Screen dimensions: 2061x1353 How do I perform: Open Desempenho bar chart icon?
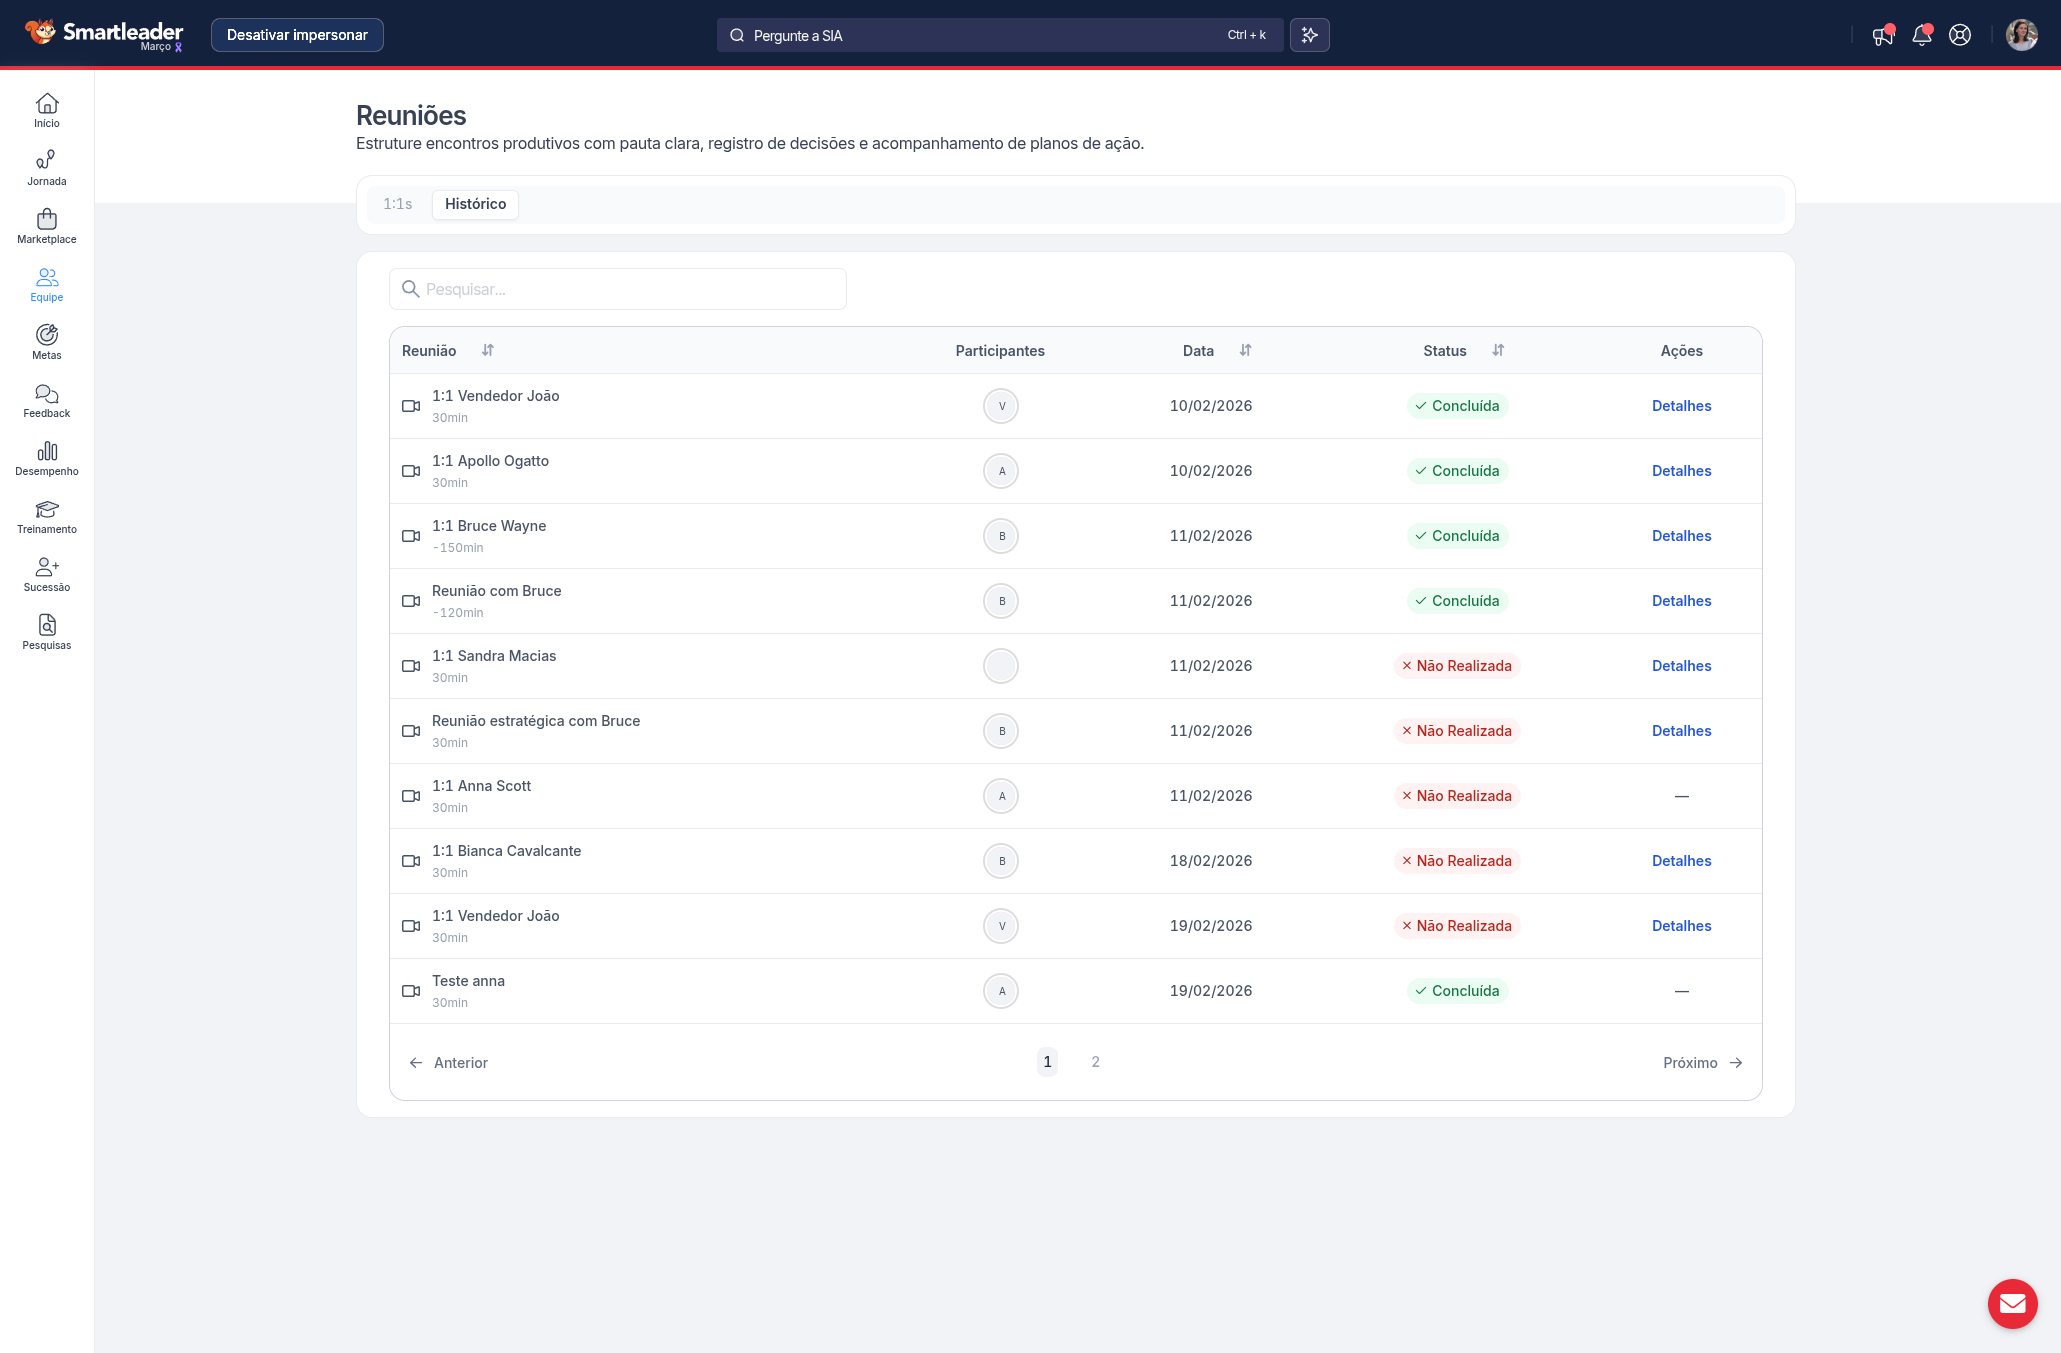pos(47,458)
